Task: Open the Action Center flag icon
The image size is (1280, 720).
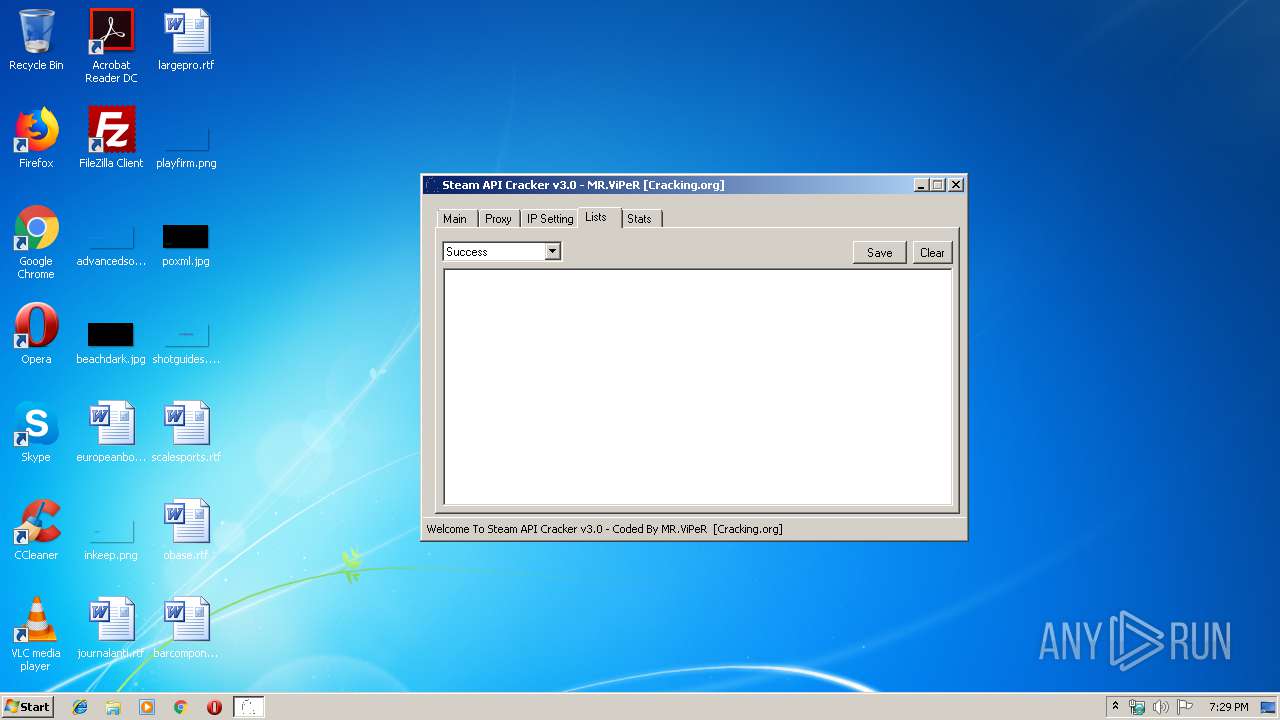Action: click(x=1184, y=707)
